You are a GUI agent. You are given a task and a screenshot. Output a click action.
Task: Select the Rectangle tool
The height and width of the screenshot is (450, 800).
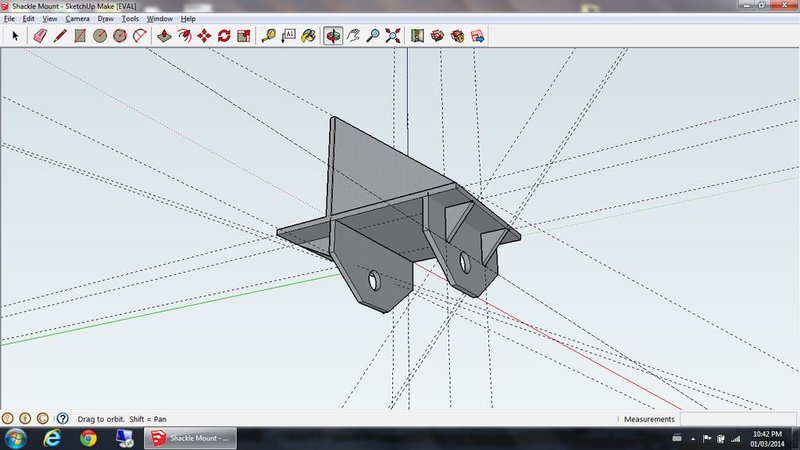click(x=80, y=36)
